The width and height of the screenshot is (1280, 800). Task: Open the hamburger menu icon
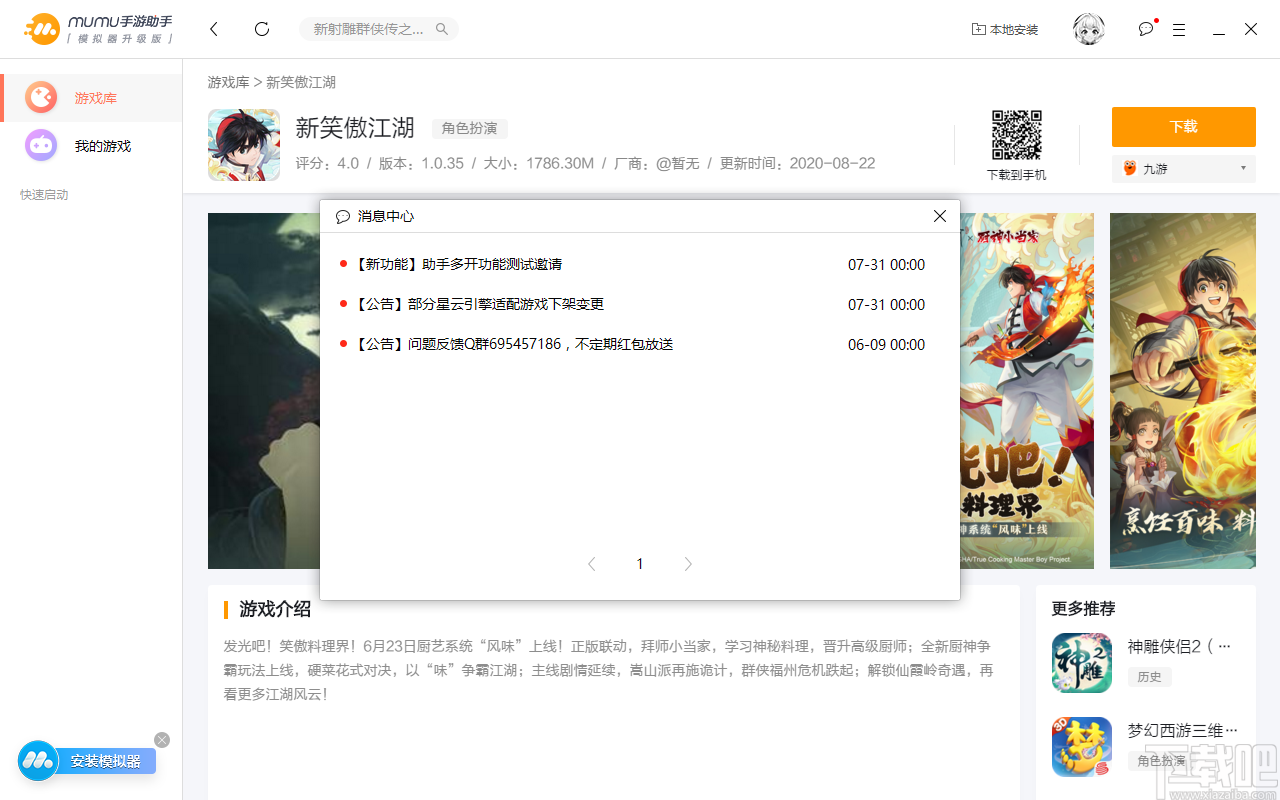[1178, 29]
